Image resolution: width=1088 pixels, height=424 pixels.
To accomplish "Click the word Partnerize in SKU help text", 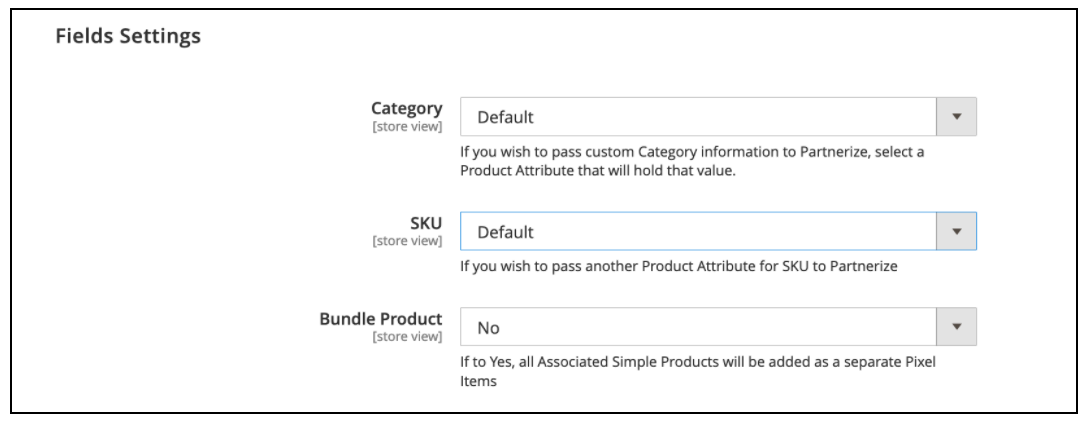I will pyautogui.click(x=867, y=266).
